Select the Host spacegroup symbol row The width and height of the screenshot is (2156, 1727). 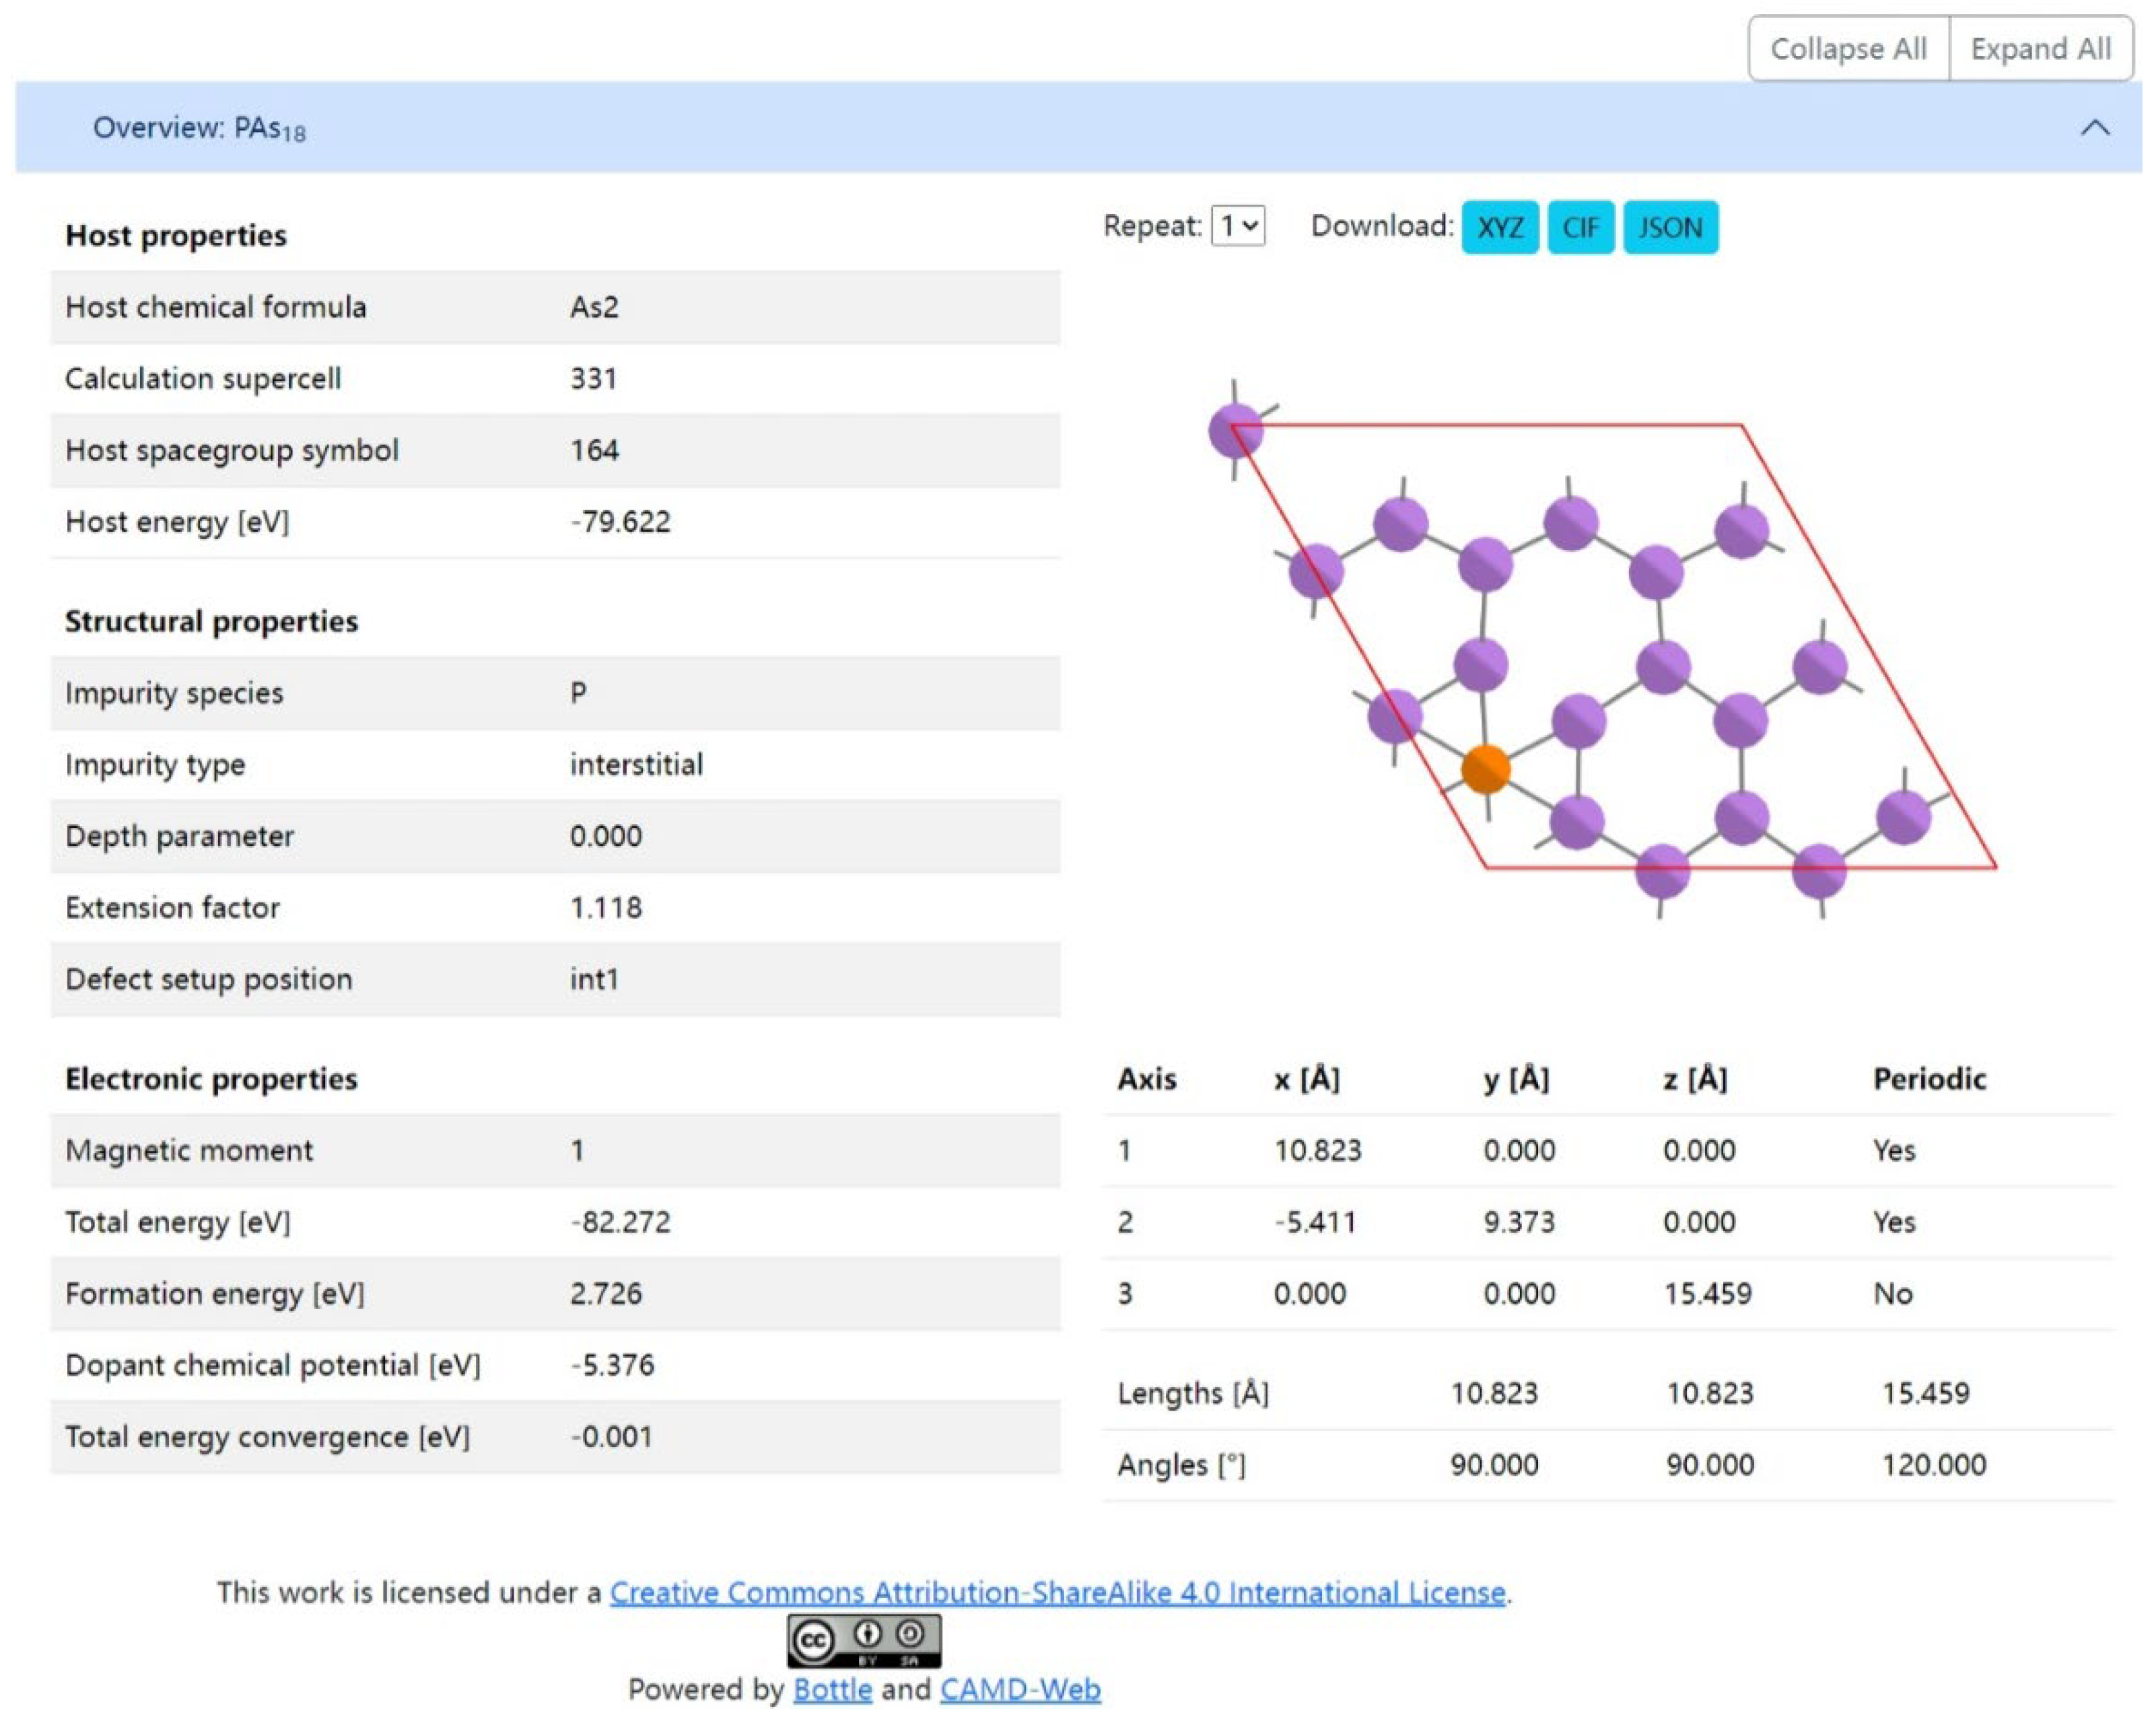point(555,450)
